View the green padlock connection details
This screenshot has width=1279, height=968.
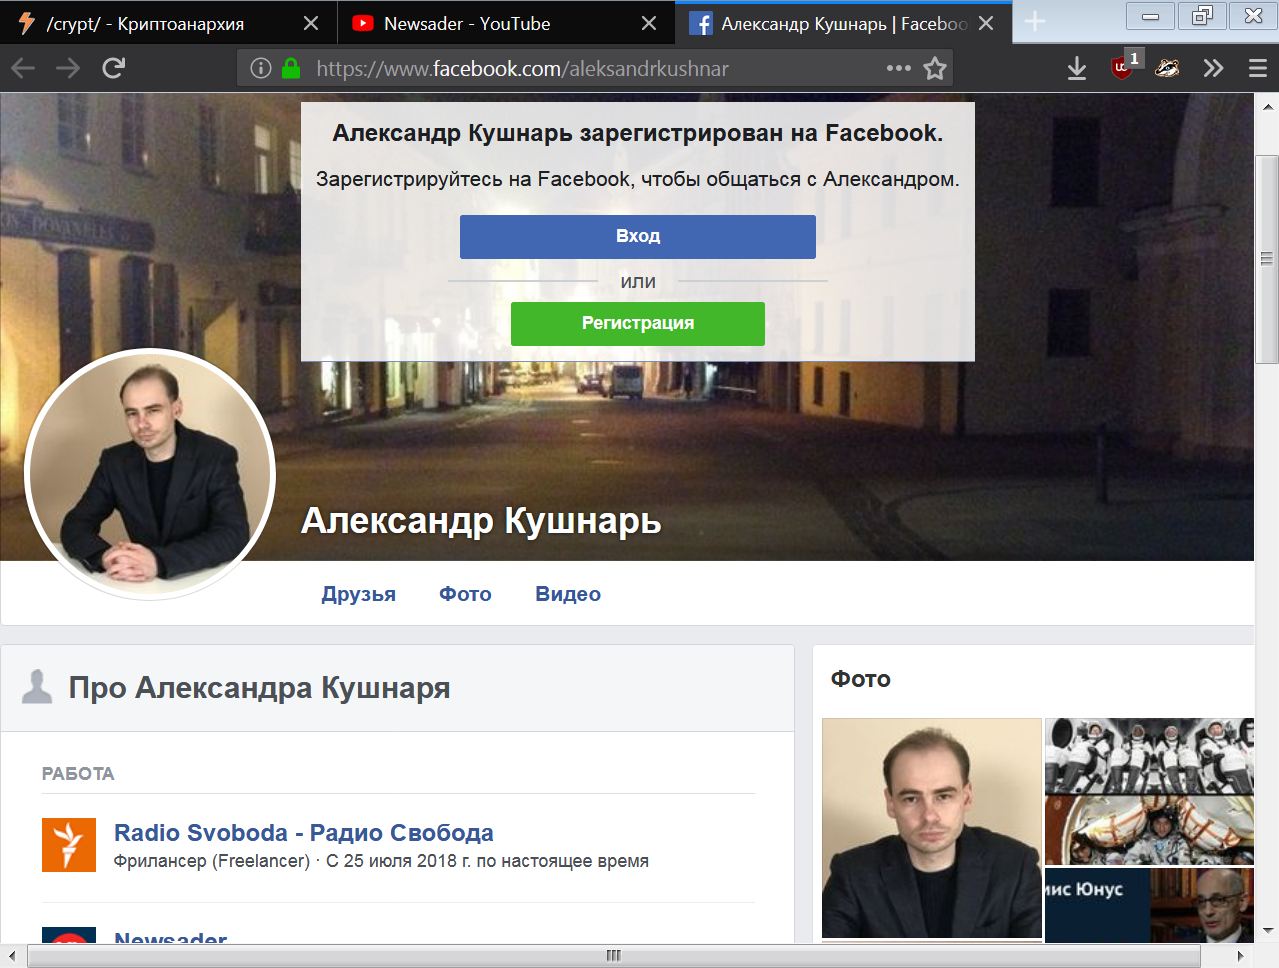click(291, 68)
